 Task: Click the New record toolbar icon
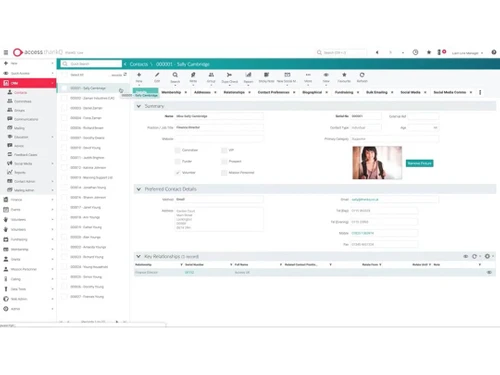(139, 77)
